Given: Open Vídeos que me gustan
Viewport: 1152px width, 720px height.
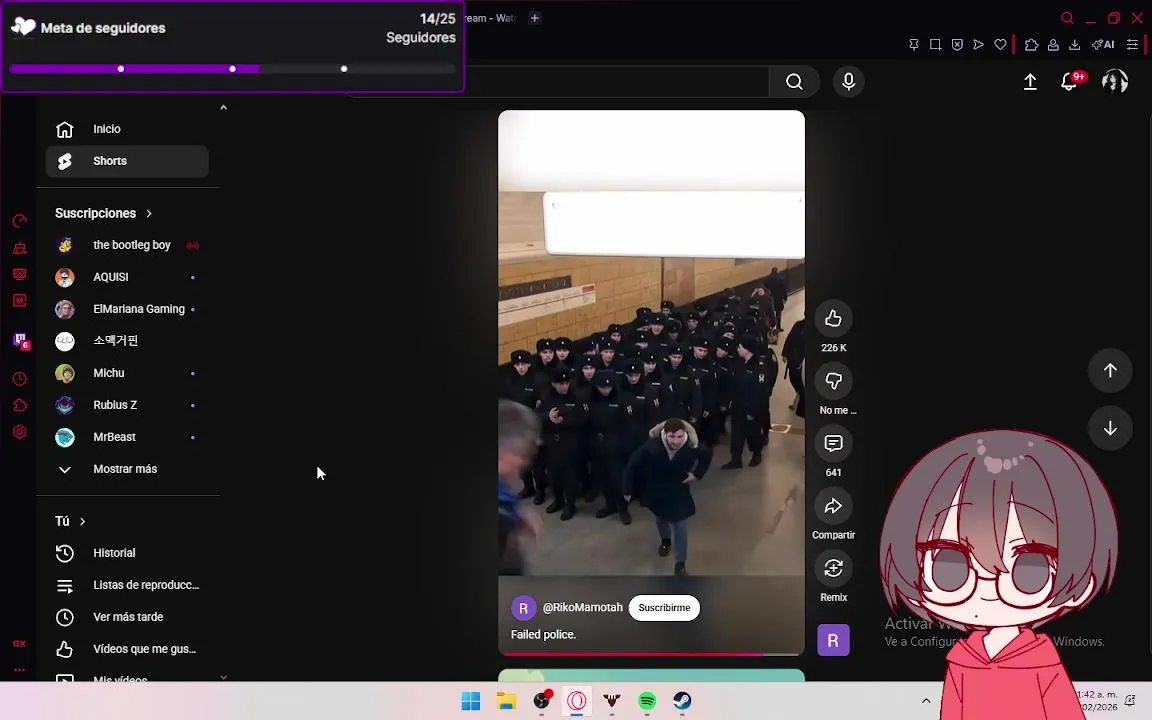Looking at the screenshot, I should pyautogui.click(x=127, y=649).
